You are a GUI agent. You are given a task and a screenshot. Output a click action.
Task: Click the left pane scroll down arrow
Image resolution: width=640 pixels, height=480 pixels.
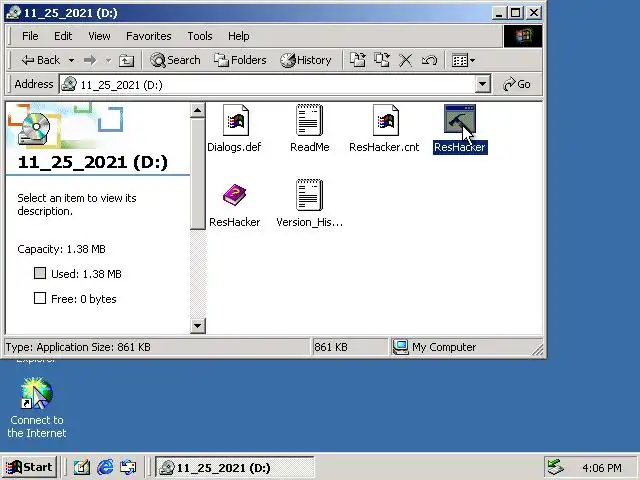[x=198, y=326]
